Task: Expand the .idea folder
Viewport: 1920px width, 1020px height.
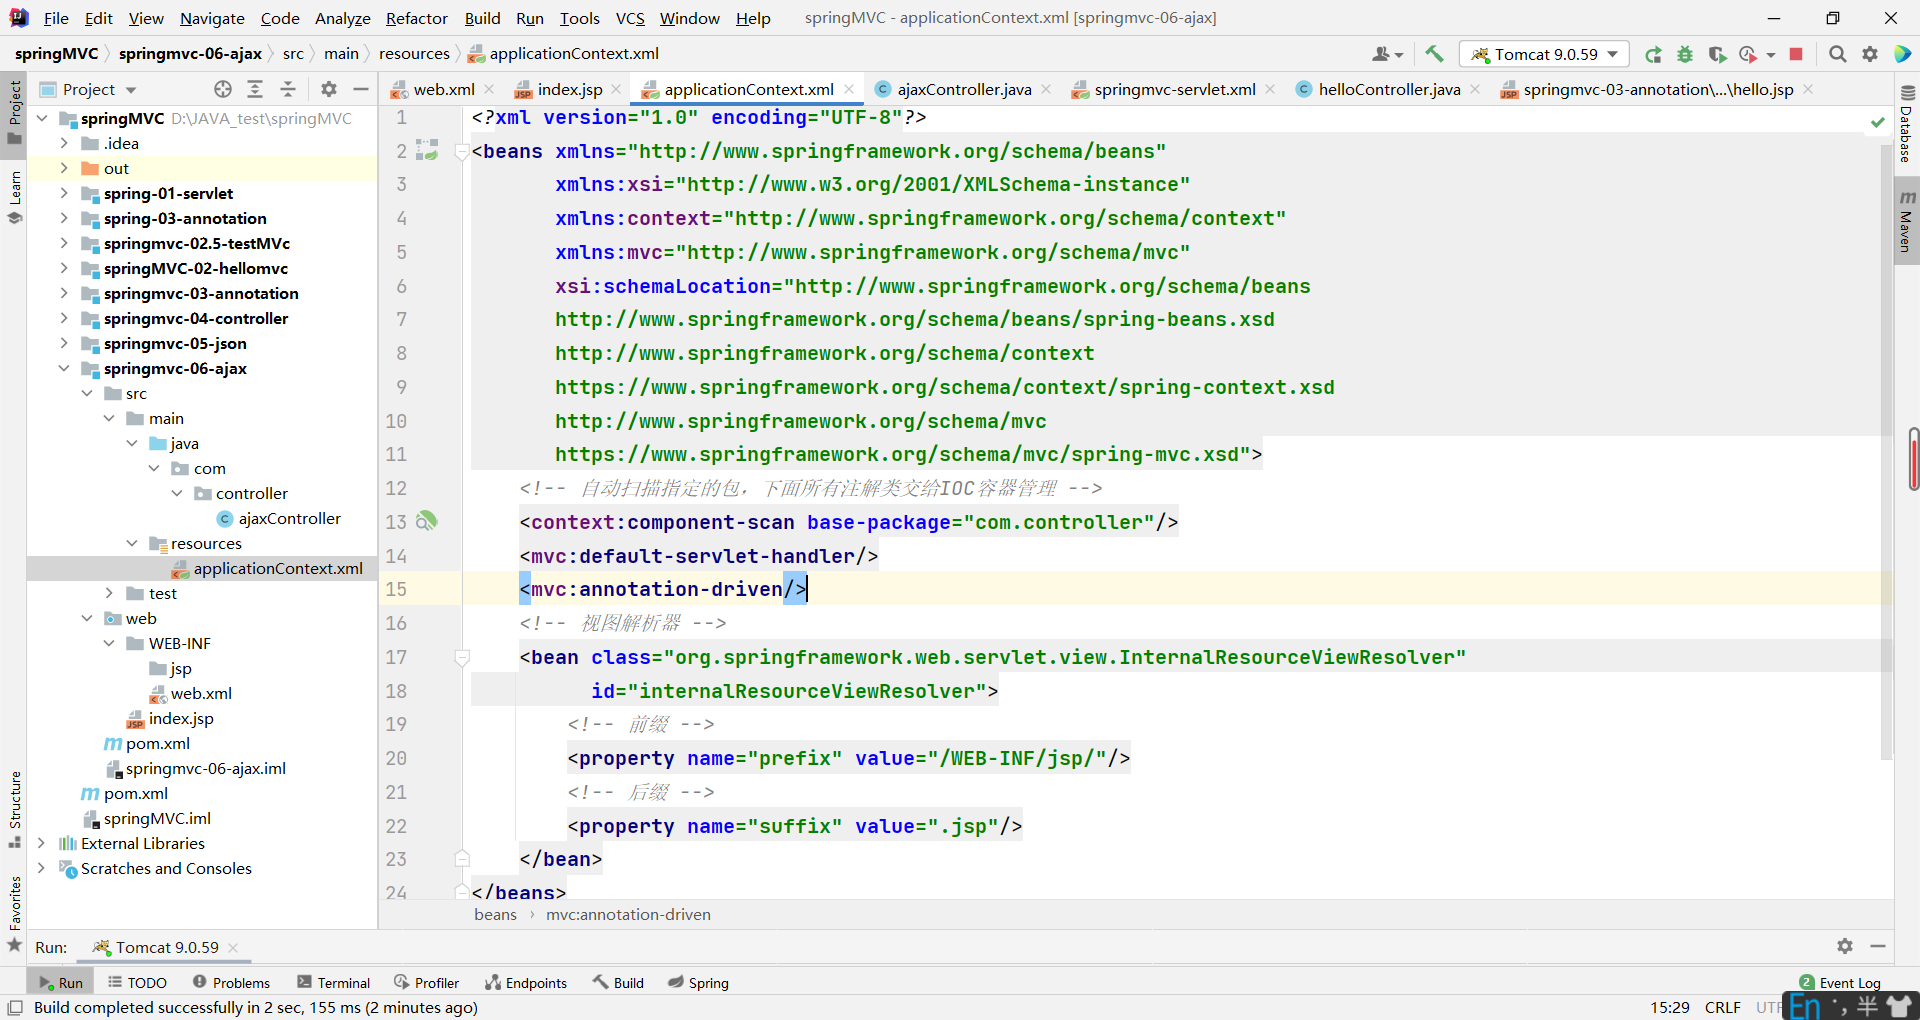Action: 64,143
